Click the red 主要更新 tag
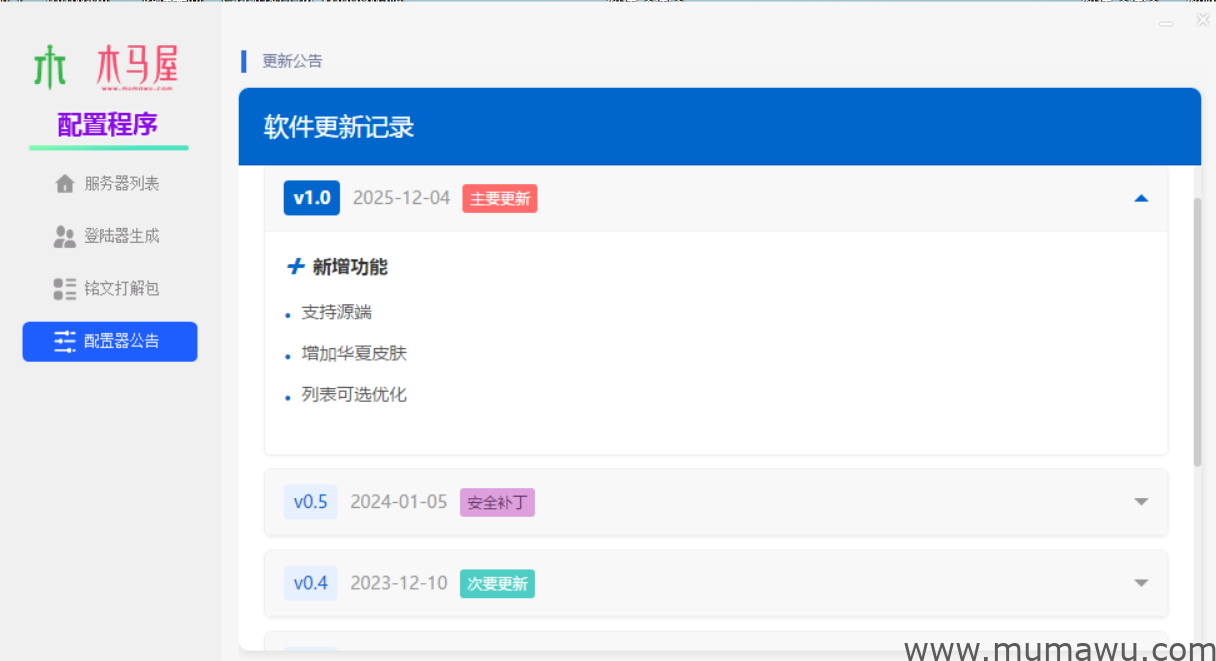The height and width of the screenshot is (661, 1216). tap(499, 198)
